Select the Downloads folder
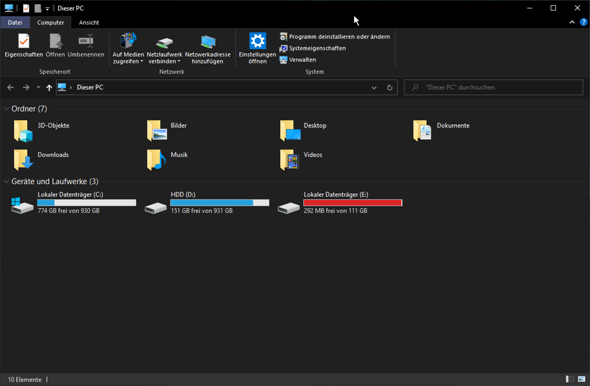Screen dimensions: 590x386 pos(41,160)
